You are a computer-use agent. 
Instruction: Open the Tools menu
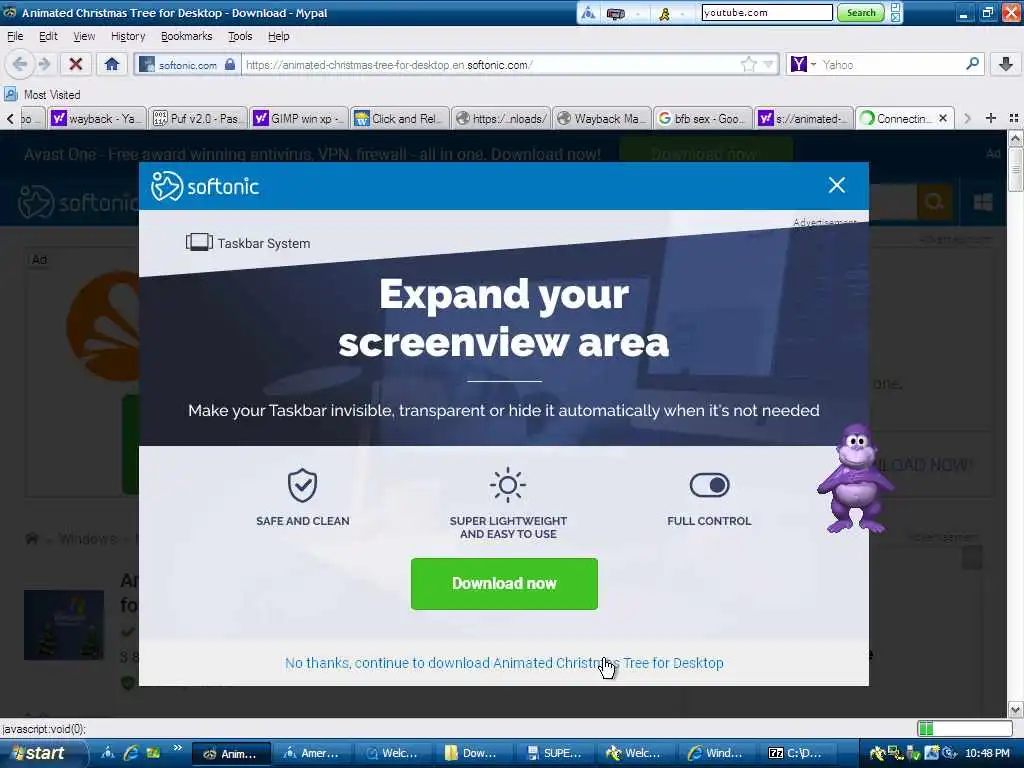pyautogui.click(x=240, y=37)
